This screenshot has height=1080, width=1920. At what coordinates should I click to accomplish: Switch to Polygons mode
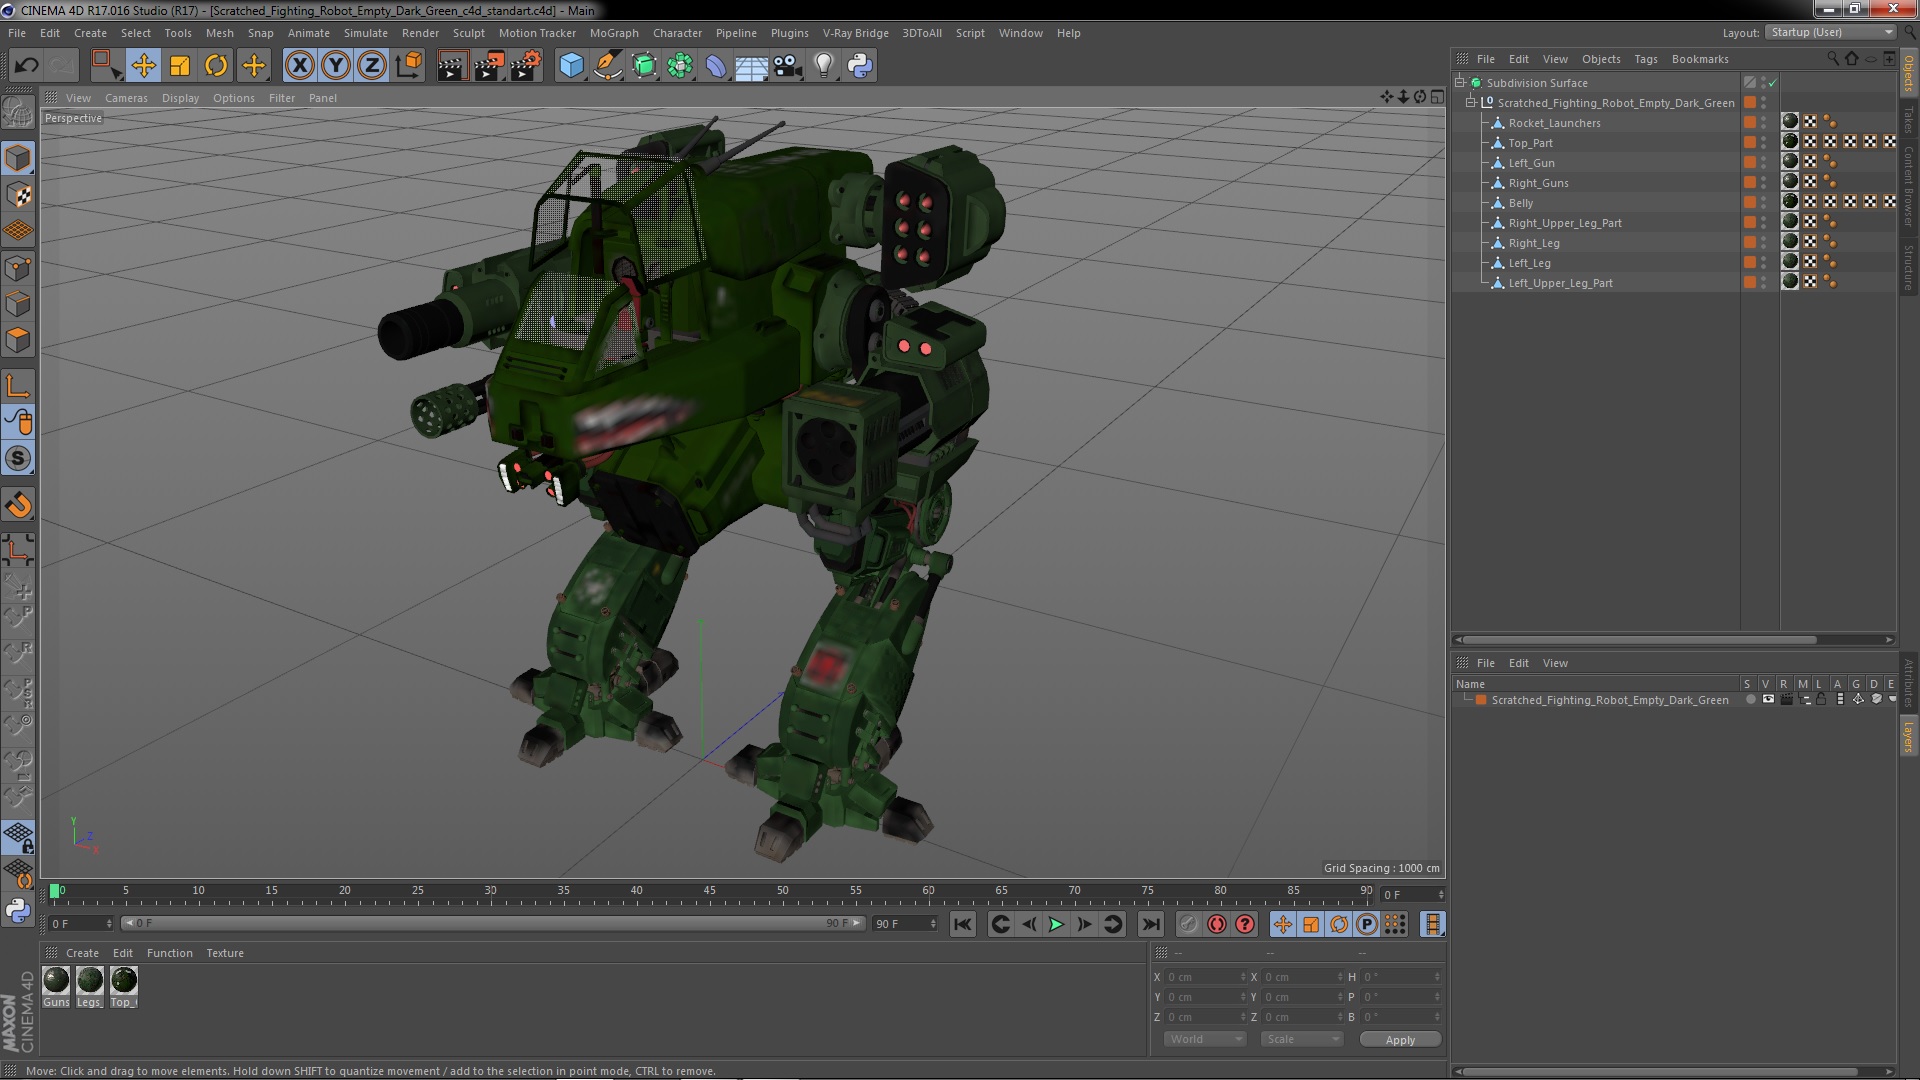coord(18,340)
